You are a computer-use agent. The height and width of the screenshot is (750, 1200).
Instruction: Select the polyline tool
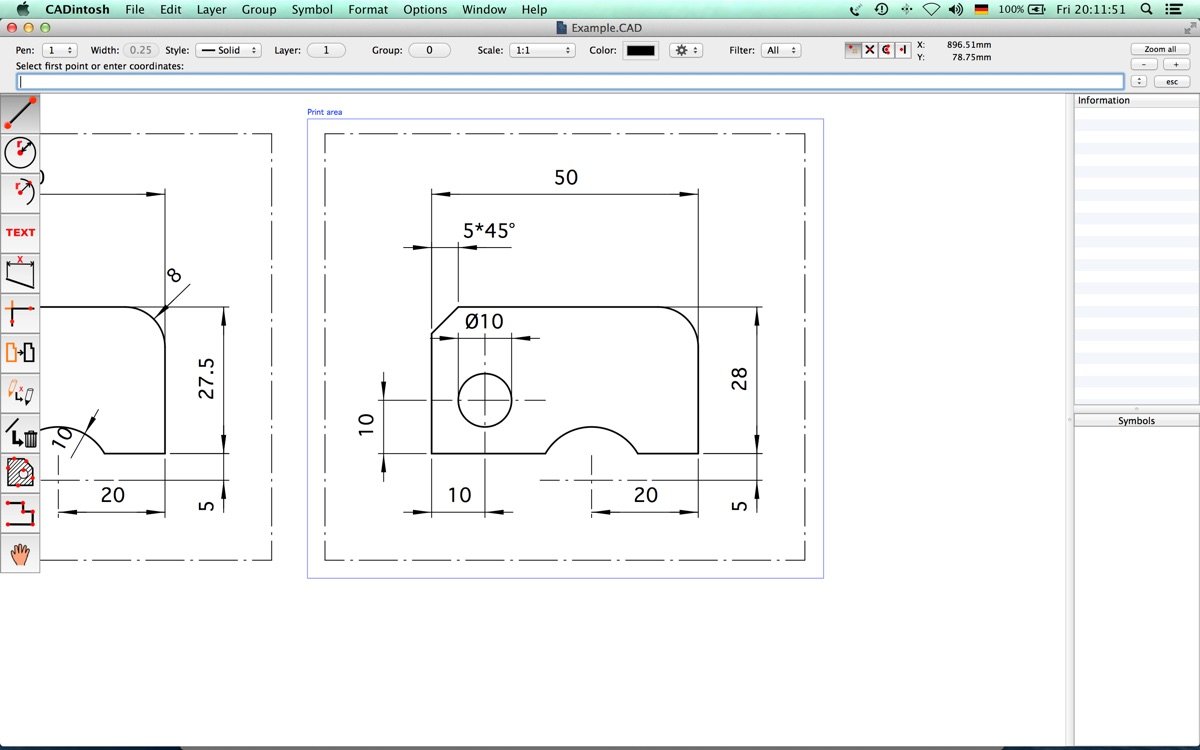pos(20,513)
